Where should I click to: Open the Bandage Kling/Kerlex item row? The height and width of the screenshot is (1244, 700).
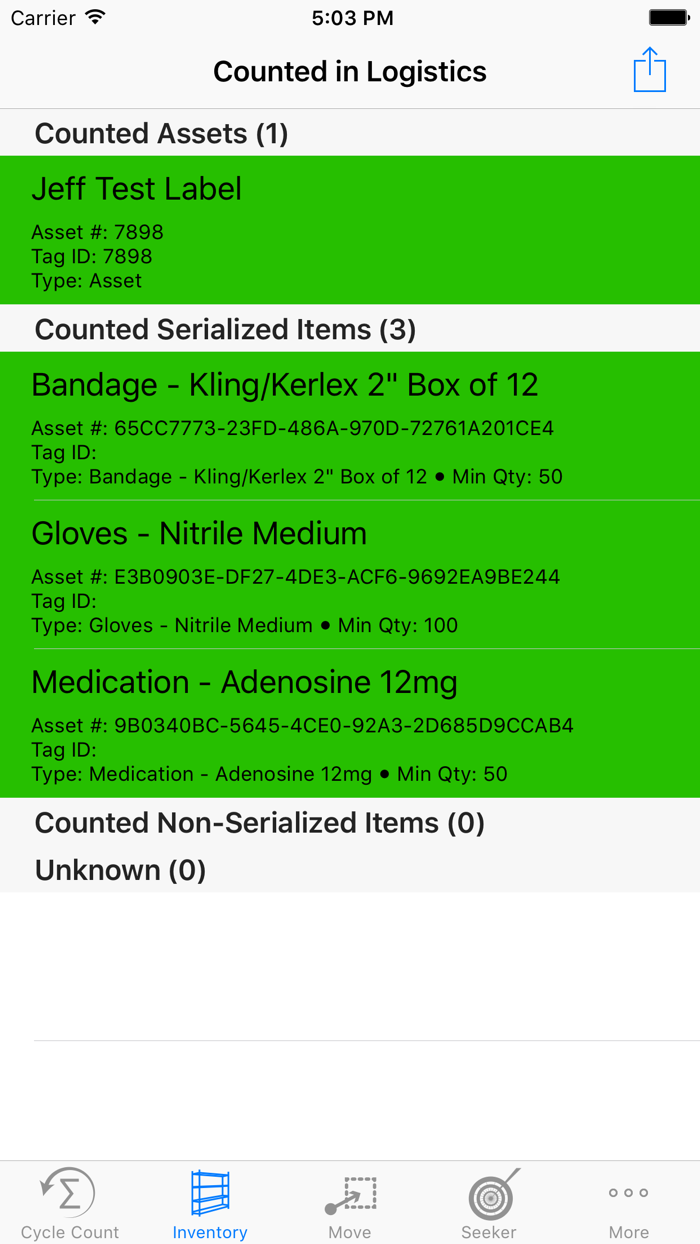[x=350, y=426]
